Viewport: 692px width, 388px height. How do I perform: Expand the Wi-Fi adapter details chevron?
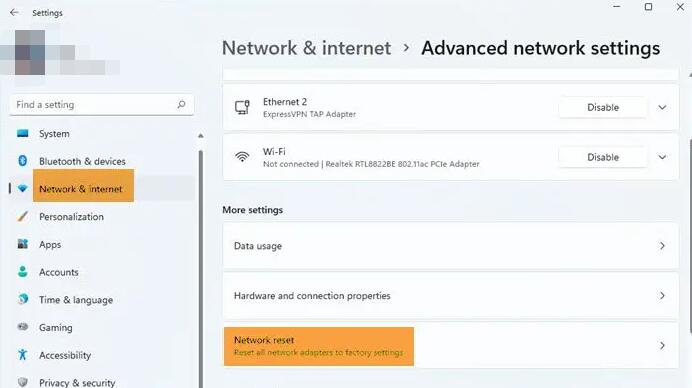(662, 157)
